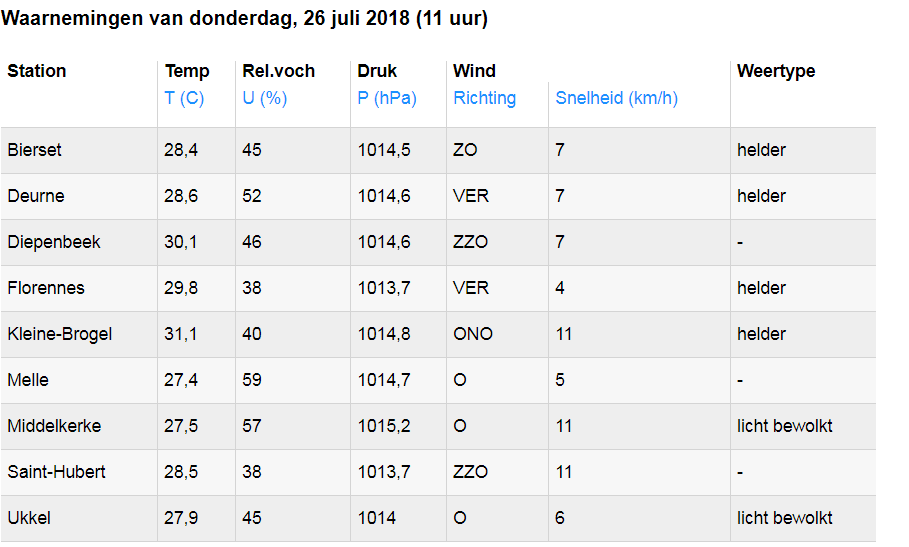This screenshot has width=909, height=547.
Task: Click the Temp column header
Action: pyautogui.click(x=187, y=71)
